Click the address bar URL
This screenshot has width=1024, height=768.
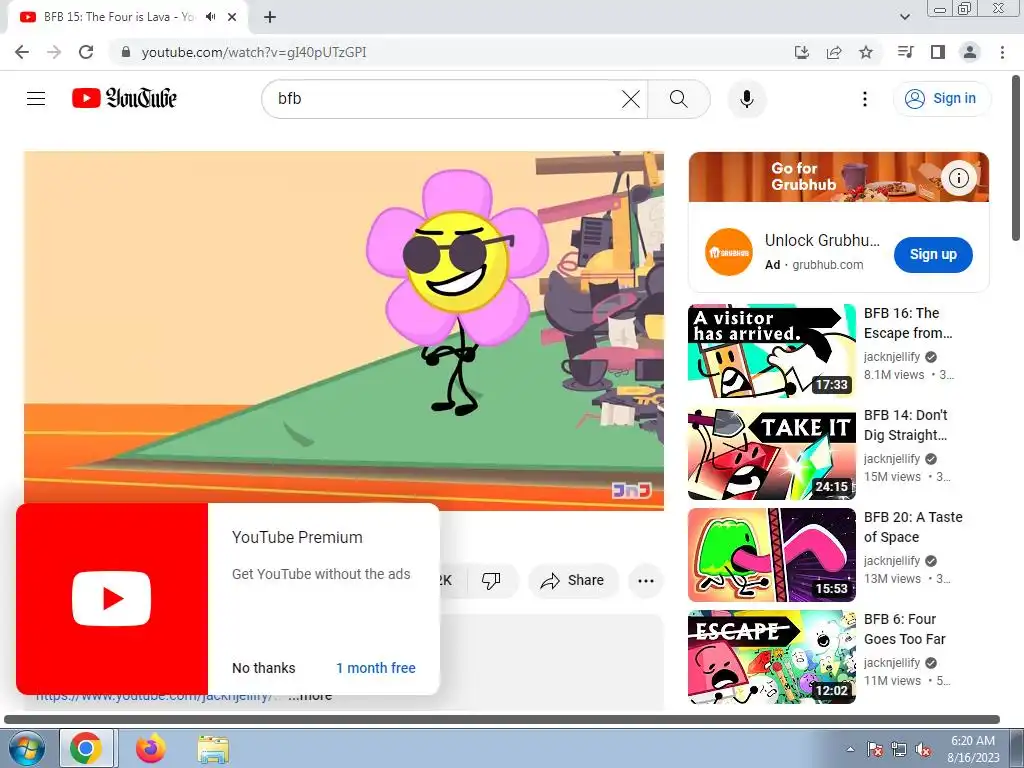(x=254, y=52)
